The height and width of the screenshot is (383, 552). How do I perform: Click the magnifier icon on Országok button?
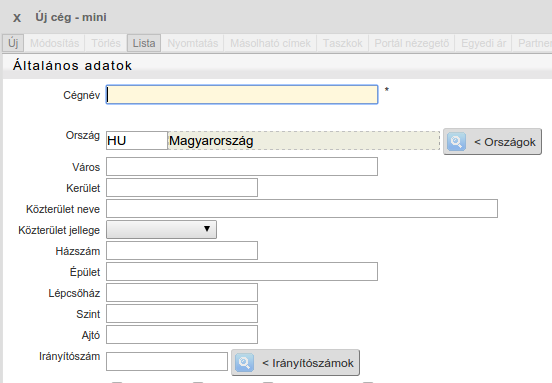[x=456, y=142]
